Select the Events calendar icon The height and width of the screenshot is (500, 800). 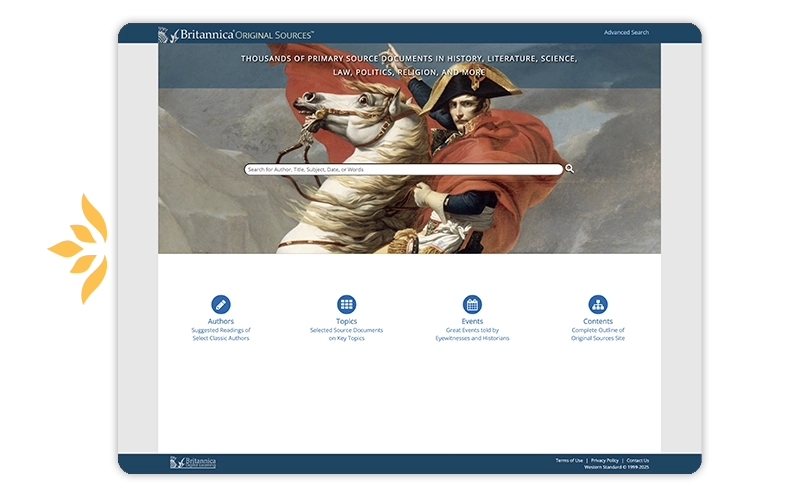[472, 305]
